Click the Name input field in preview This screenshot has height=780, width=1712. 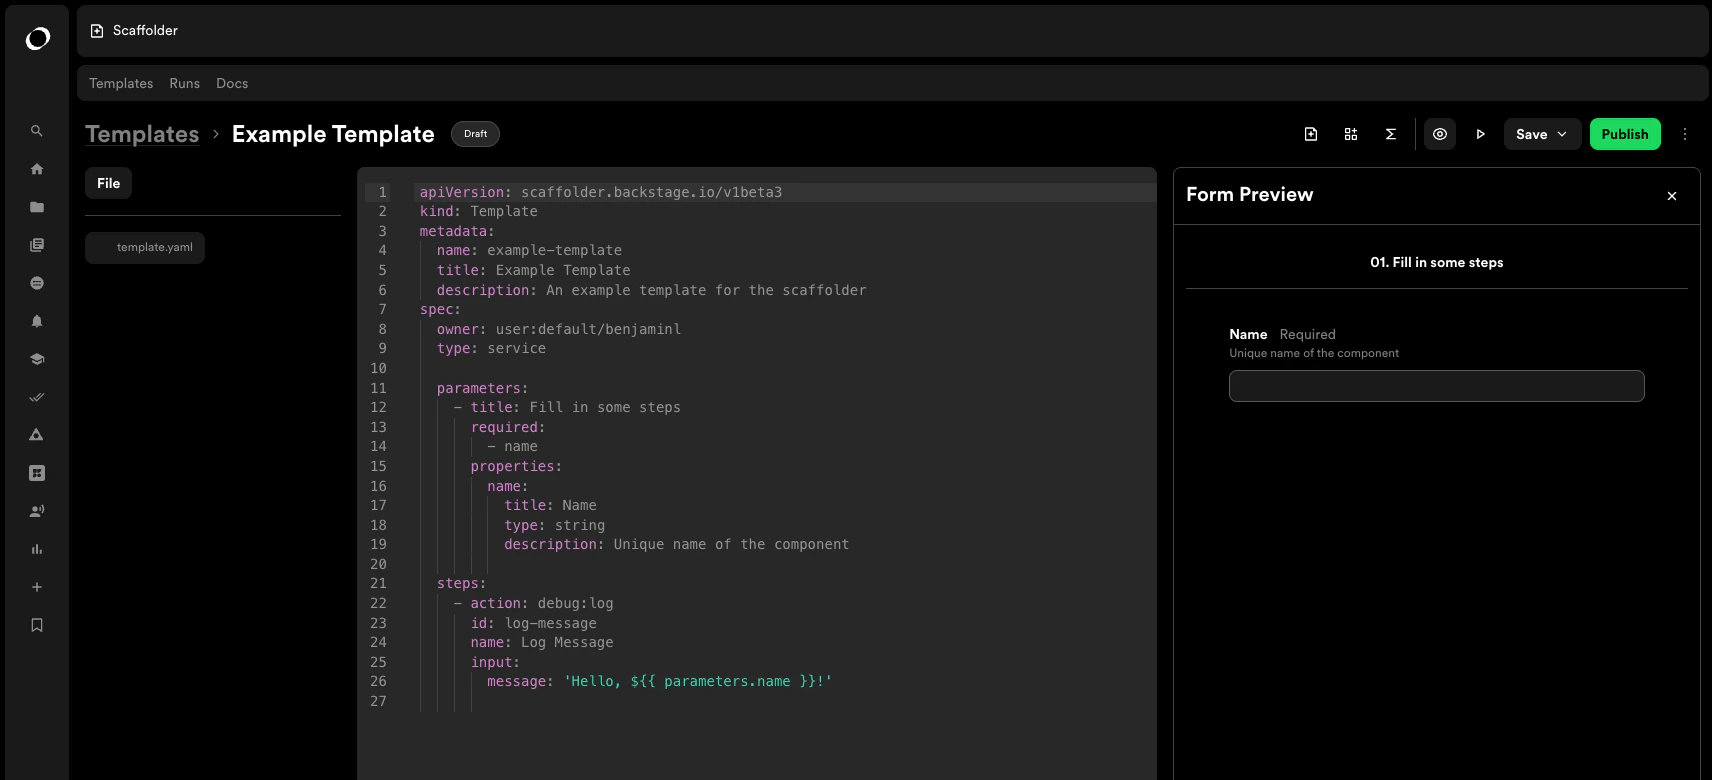pos(1436,386)
